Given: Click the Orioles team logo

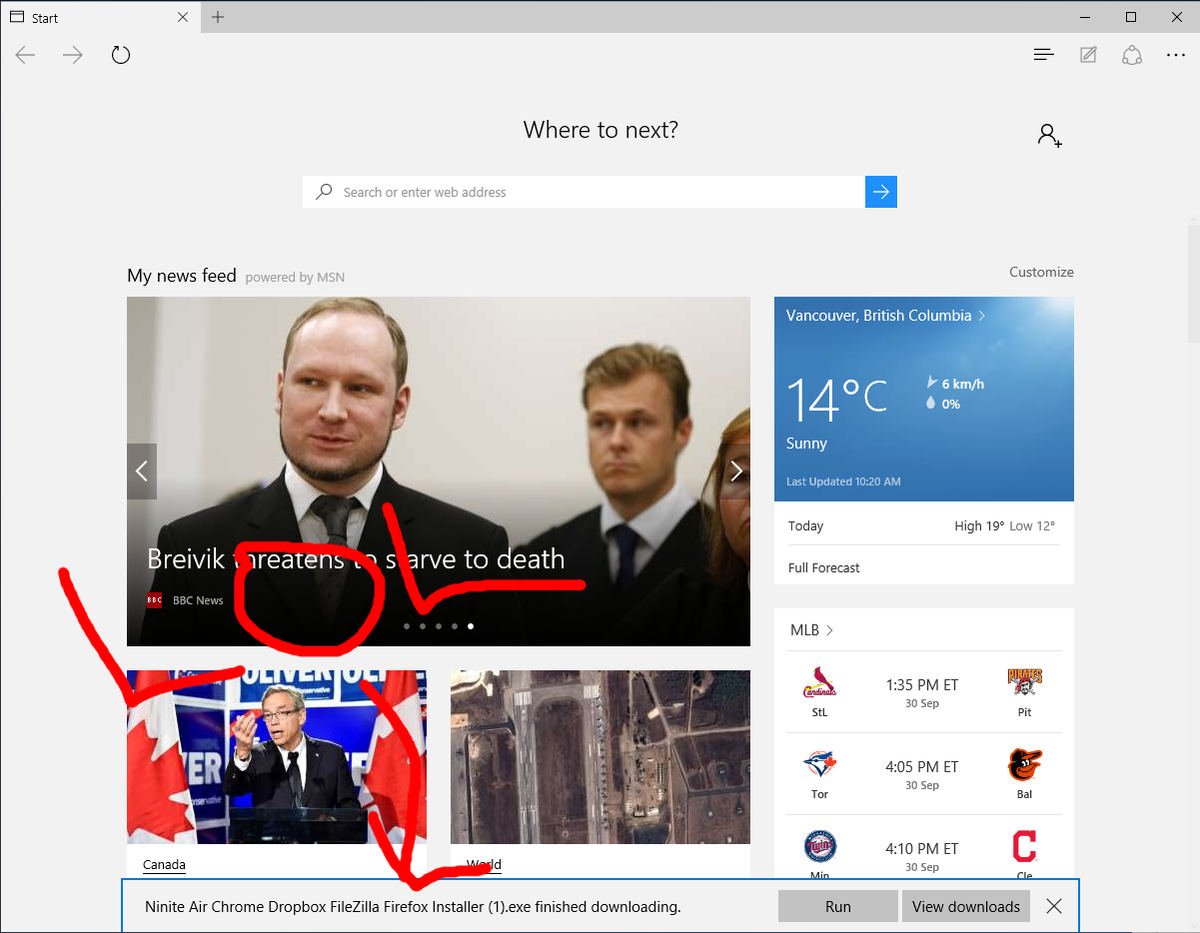Looking at the screenshot, I should 1024,766.
